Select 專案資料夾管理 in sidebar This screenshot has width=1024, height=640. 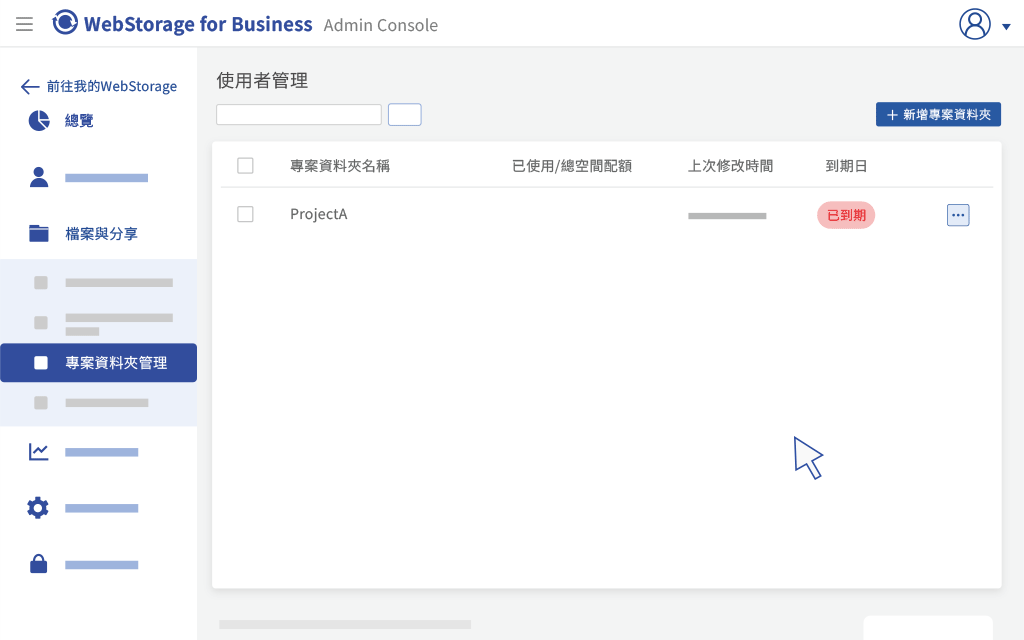[99, 362]
